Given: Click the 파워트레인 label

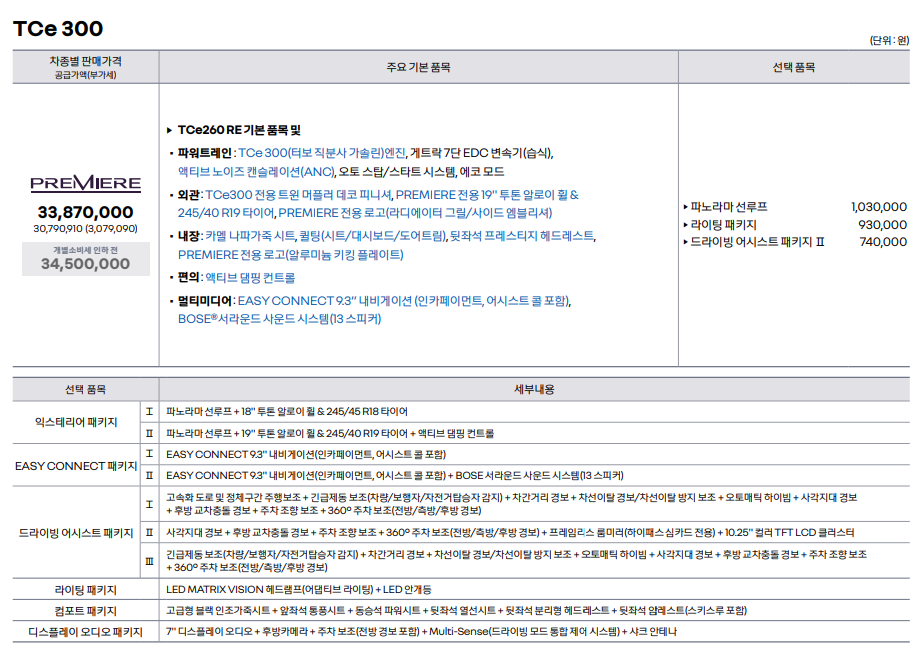Looking at the screenshot, I should pos(205,153).
